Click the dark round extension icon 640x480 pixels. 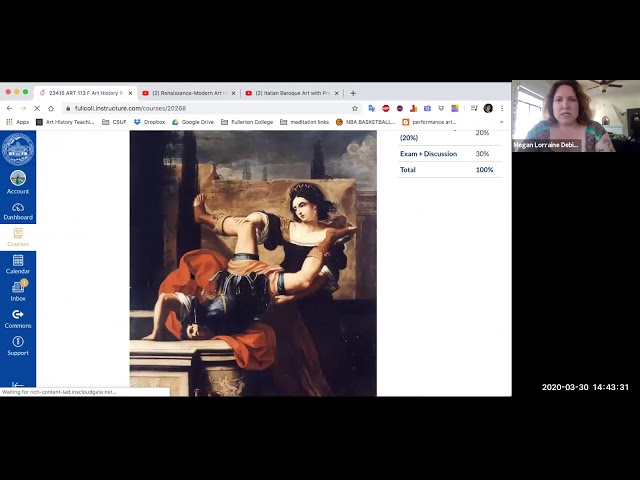click(x=400, y=108)
